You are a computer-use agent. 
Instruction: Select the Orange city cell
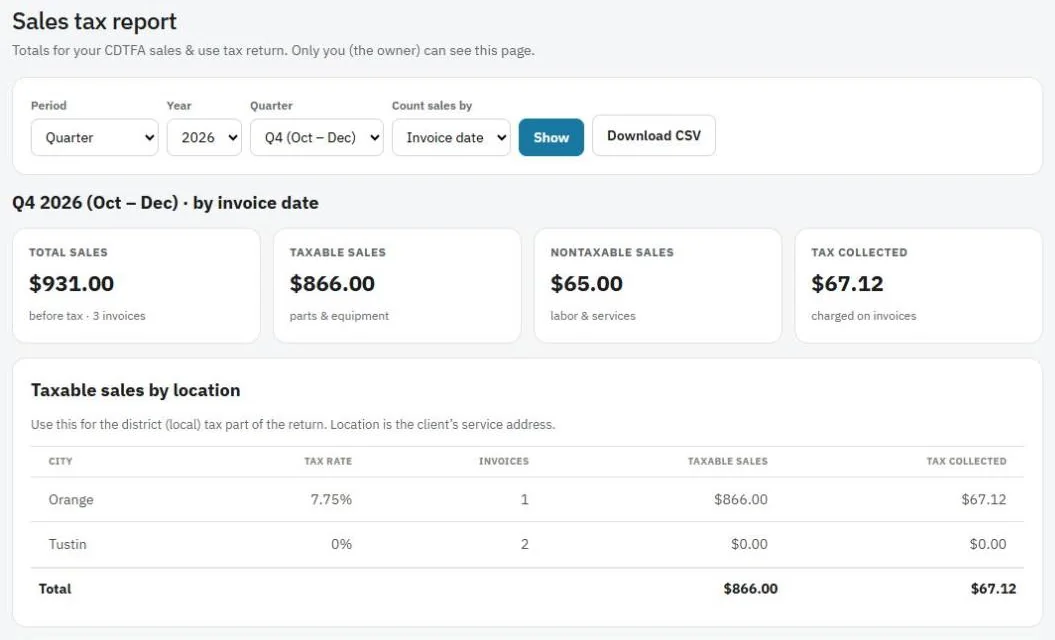tap(71, 499)
